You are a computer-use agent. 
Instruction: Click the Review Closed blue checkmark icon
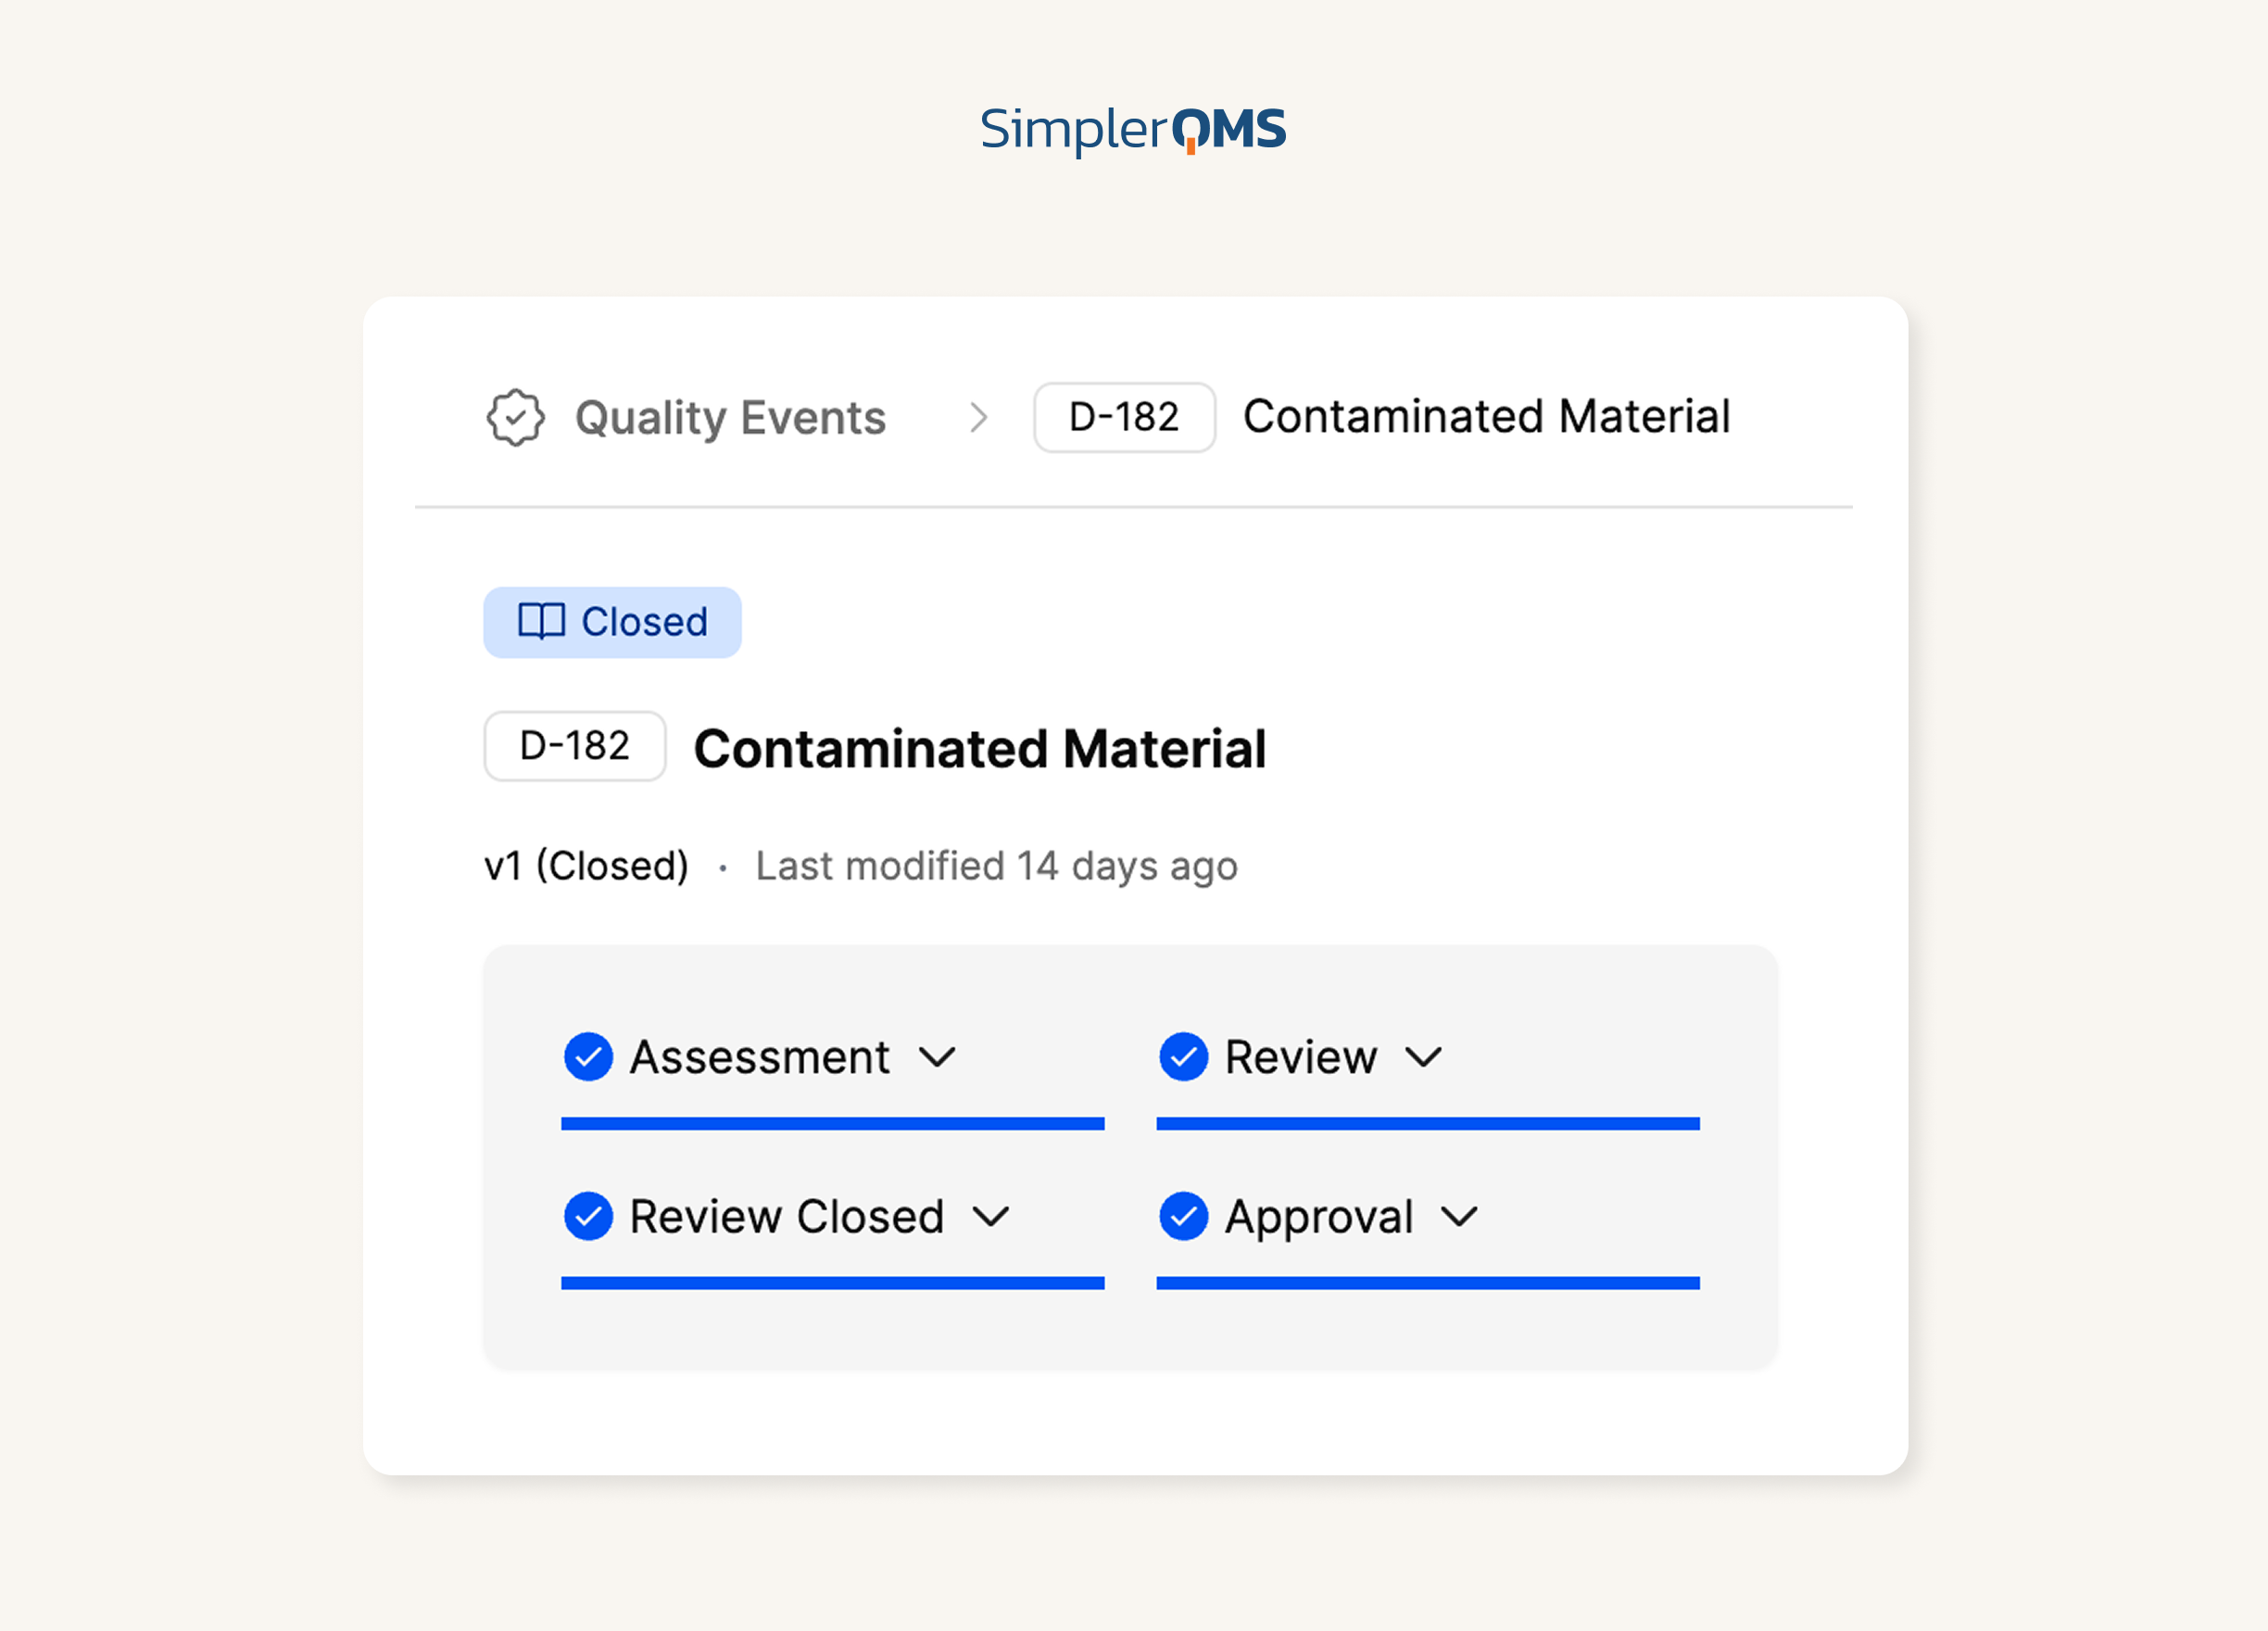pos(589,1216)
